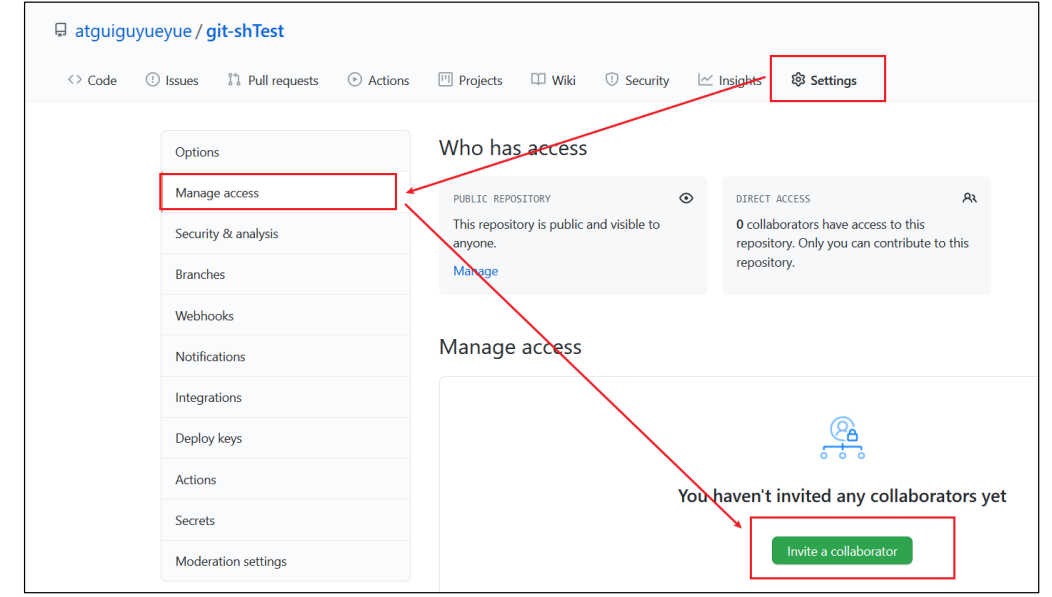Screen dimensions: 1052x597
Task: Open Secrets settings
Action: (x=286, y=520)
